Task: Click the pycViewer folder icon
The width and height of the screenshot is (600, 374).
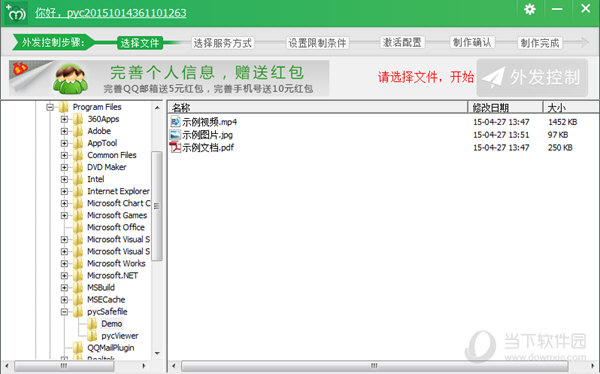Action: pyautogui.click(x=92, y=336)
